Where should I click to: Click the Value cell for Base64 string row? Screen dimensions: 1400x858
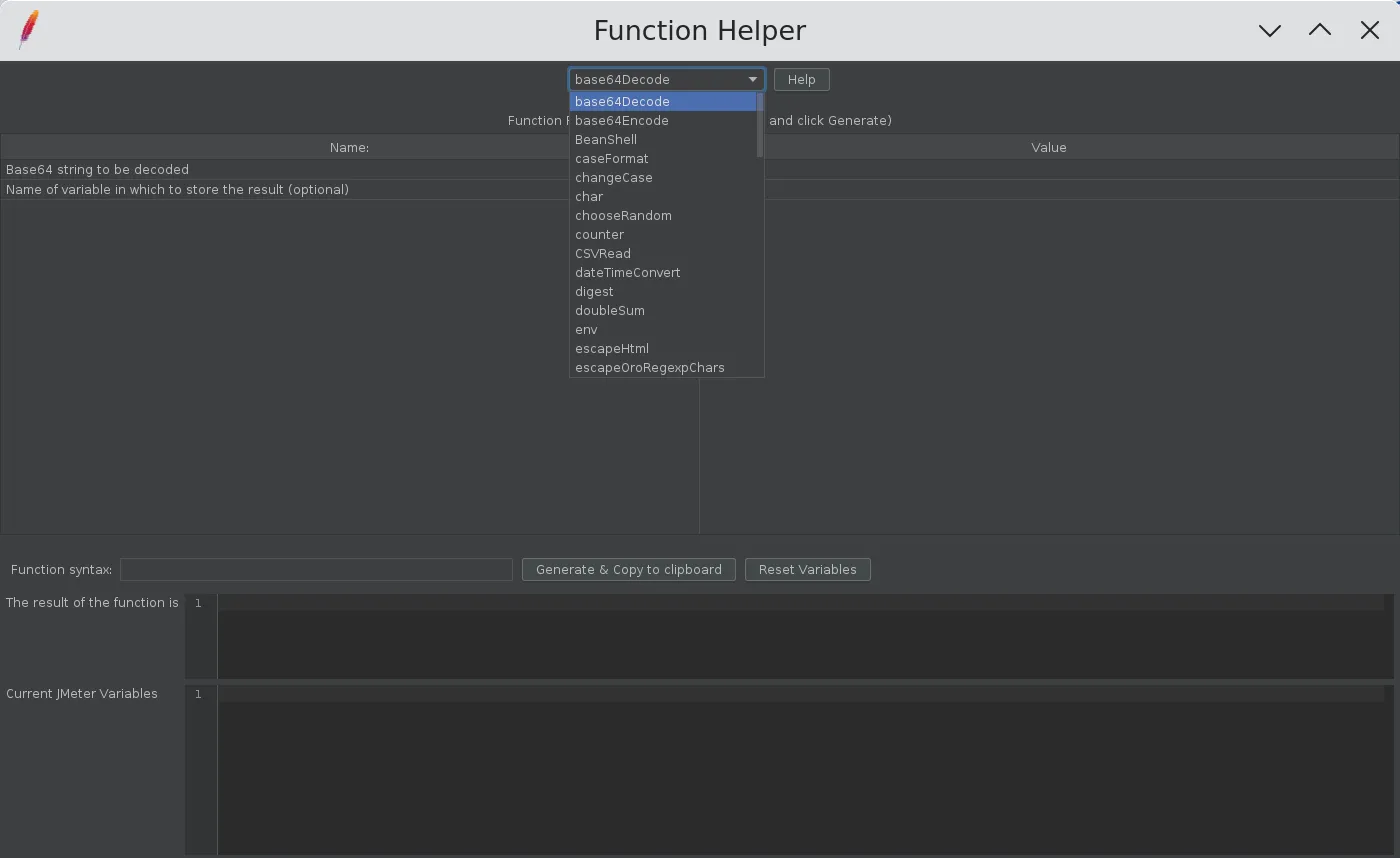click(x=1082, y=170)
